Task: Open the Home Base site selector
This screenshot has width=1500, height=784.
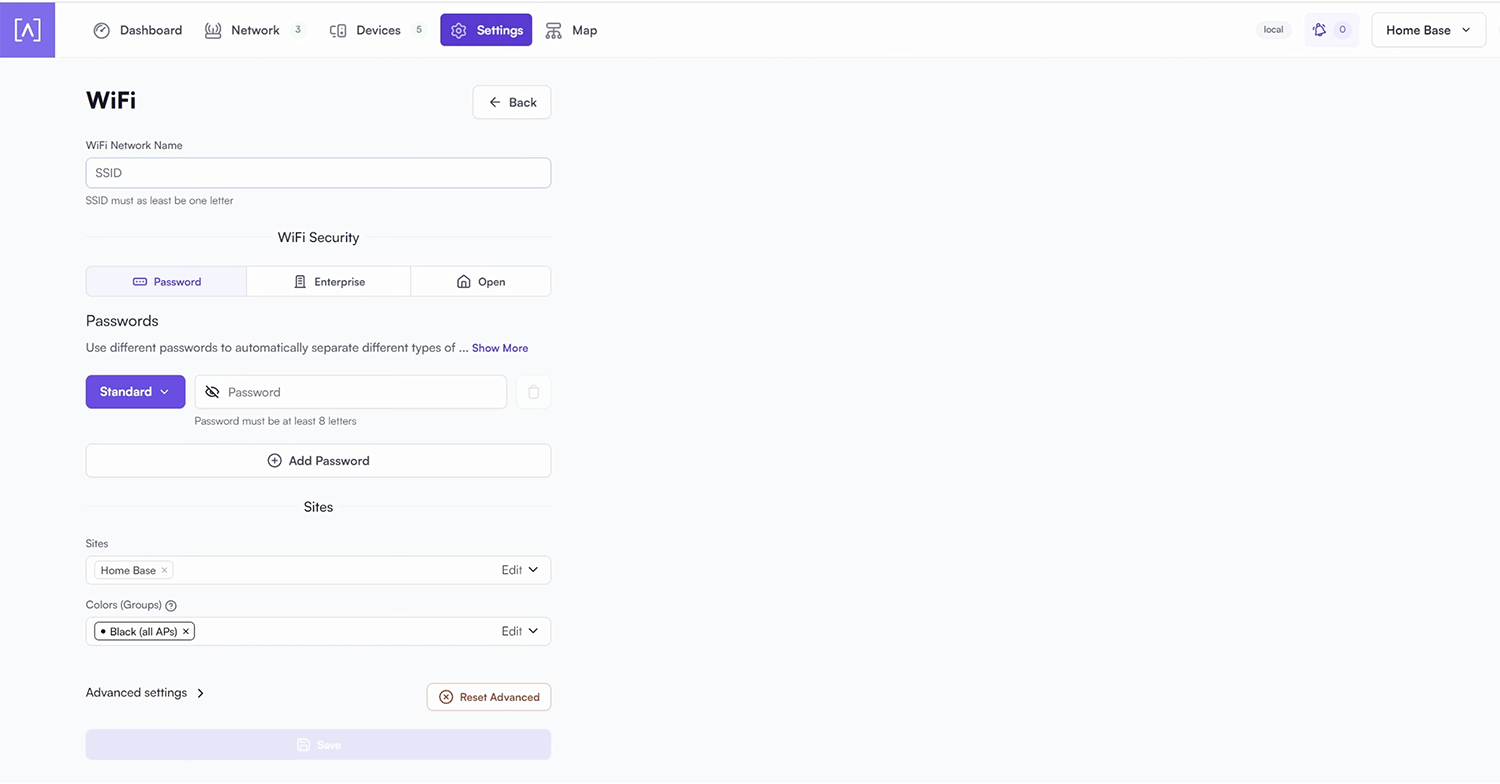Action: (x=1427, y=30)
